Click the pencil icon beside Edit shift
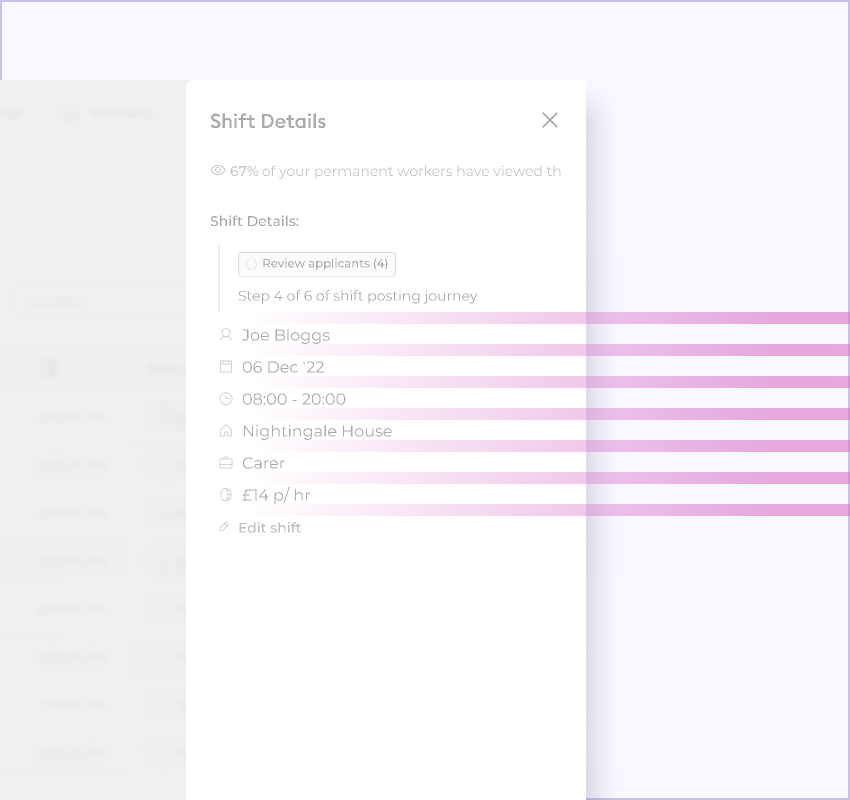The width and height of the screenshot is (850, 800). point(224,527)
